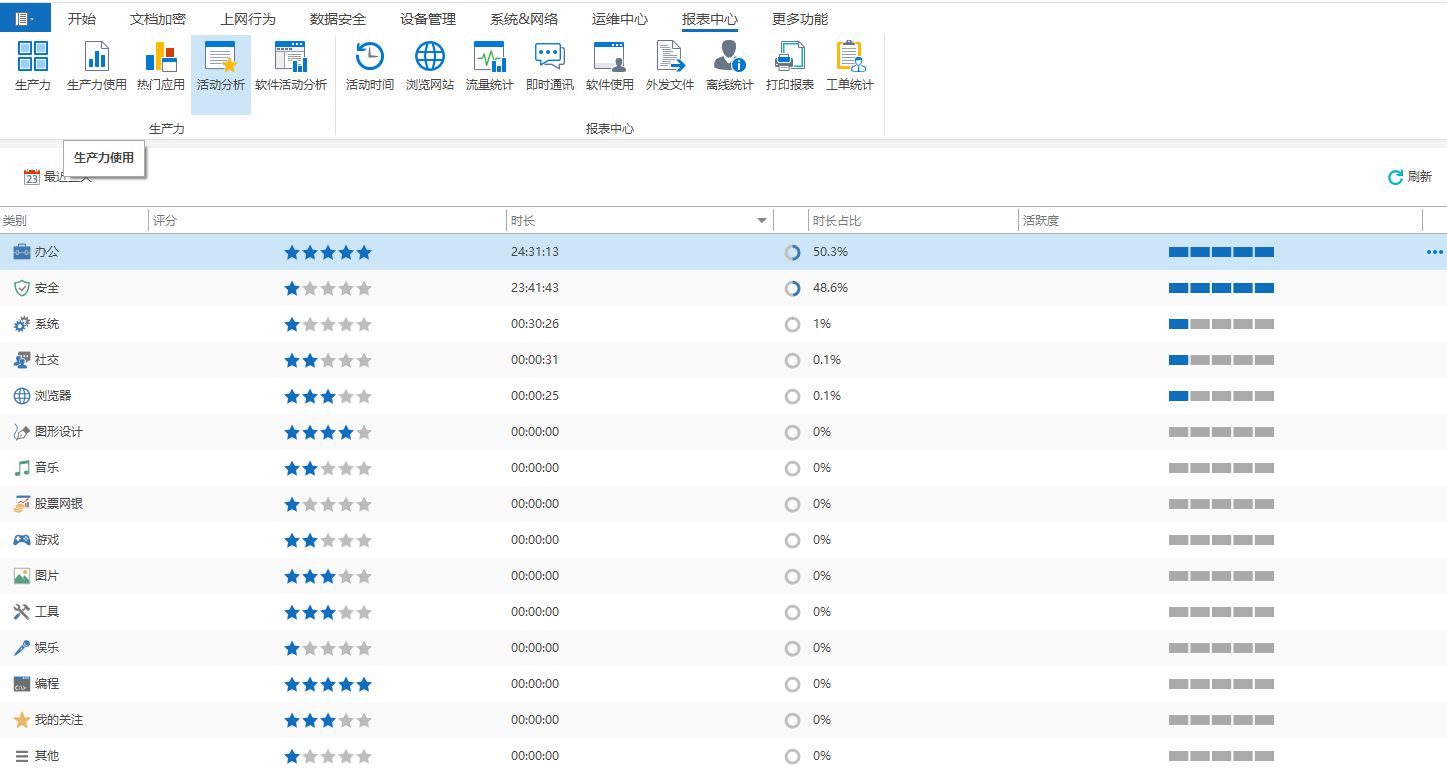Screen dimensions: 1447x781
Task: Sort by the 活跃度 column header
Action: 1220,221
